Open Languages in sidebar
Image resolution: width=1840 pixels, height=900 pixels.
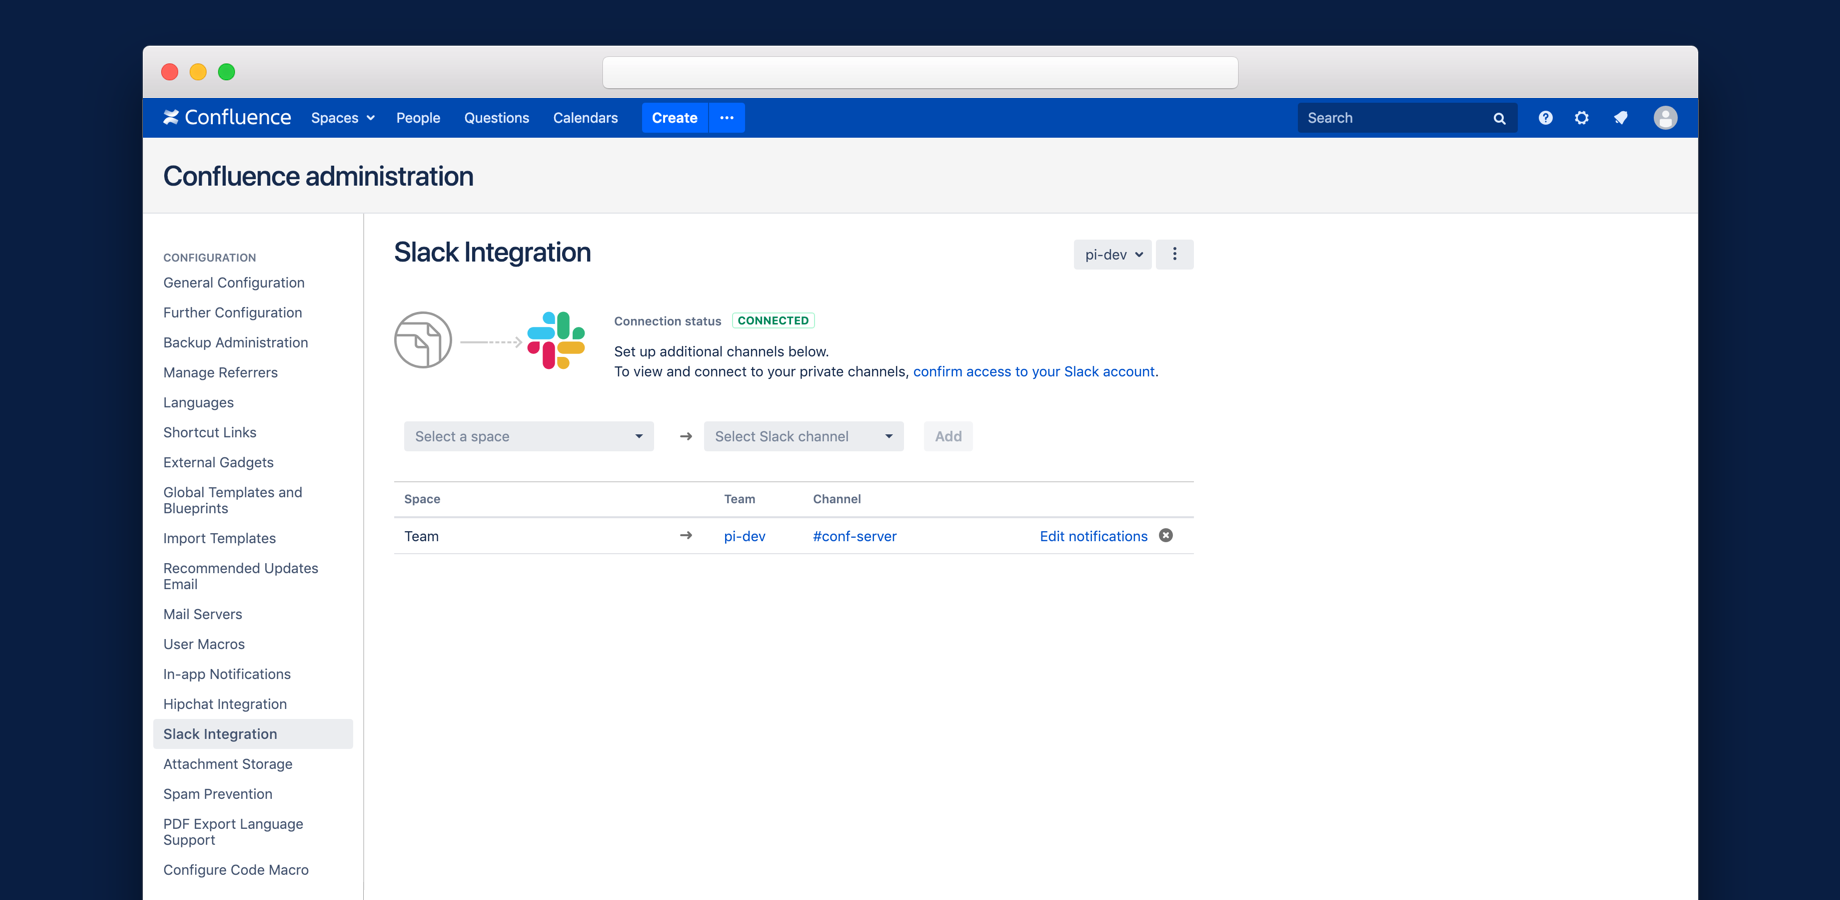point(199,403)
